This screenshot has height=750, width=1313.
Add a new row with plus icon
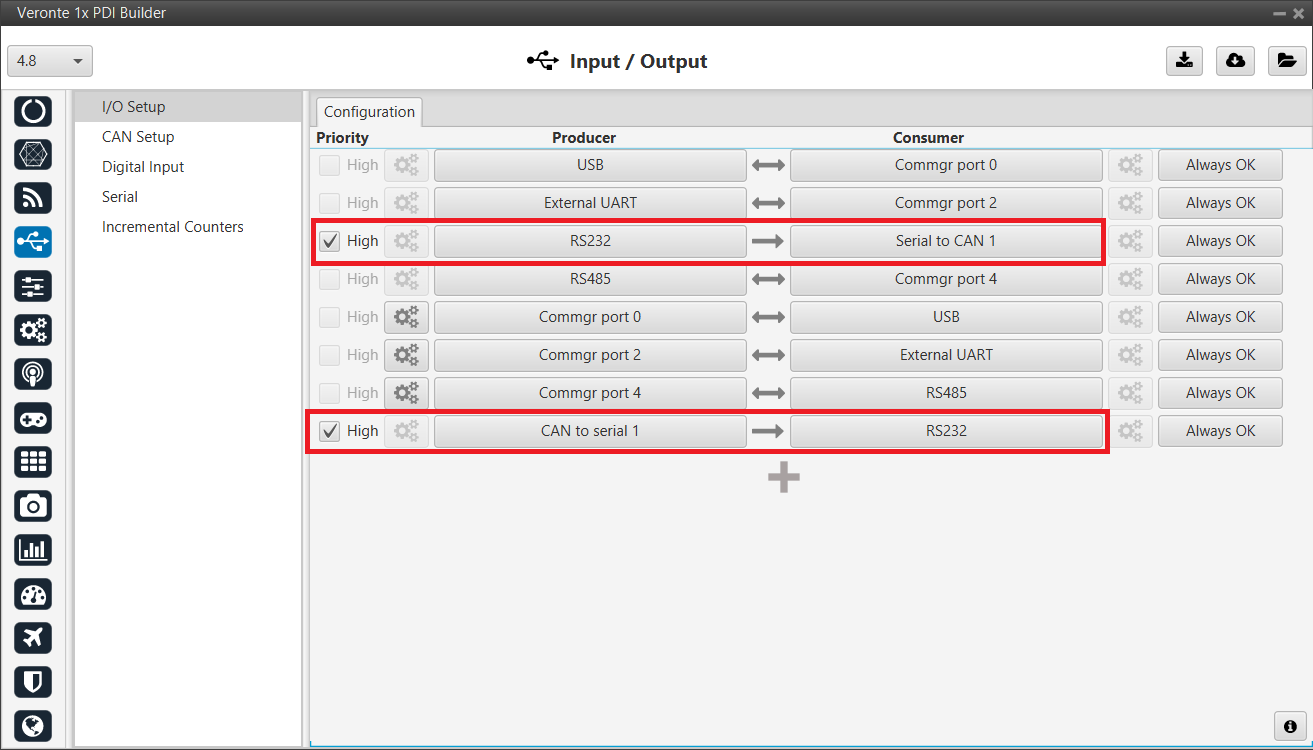point(783,478)
